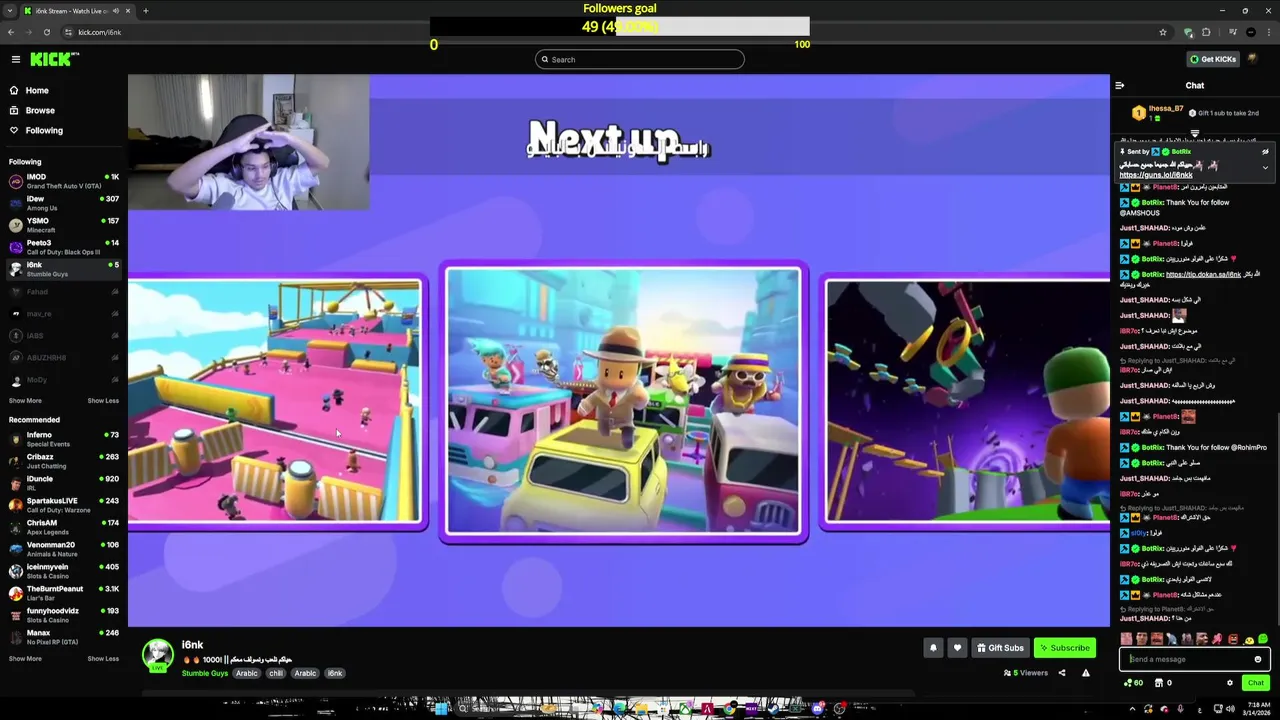Open the iDew Among Us channel

pyautogui.click(x=64, y=203)
